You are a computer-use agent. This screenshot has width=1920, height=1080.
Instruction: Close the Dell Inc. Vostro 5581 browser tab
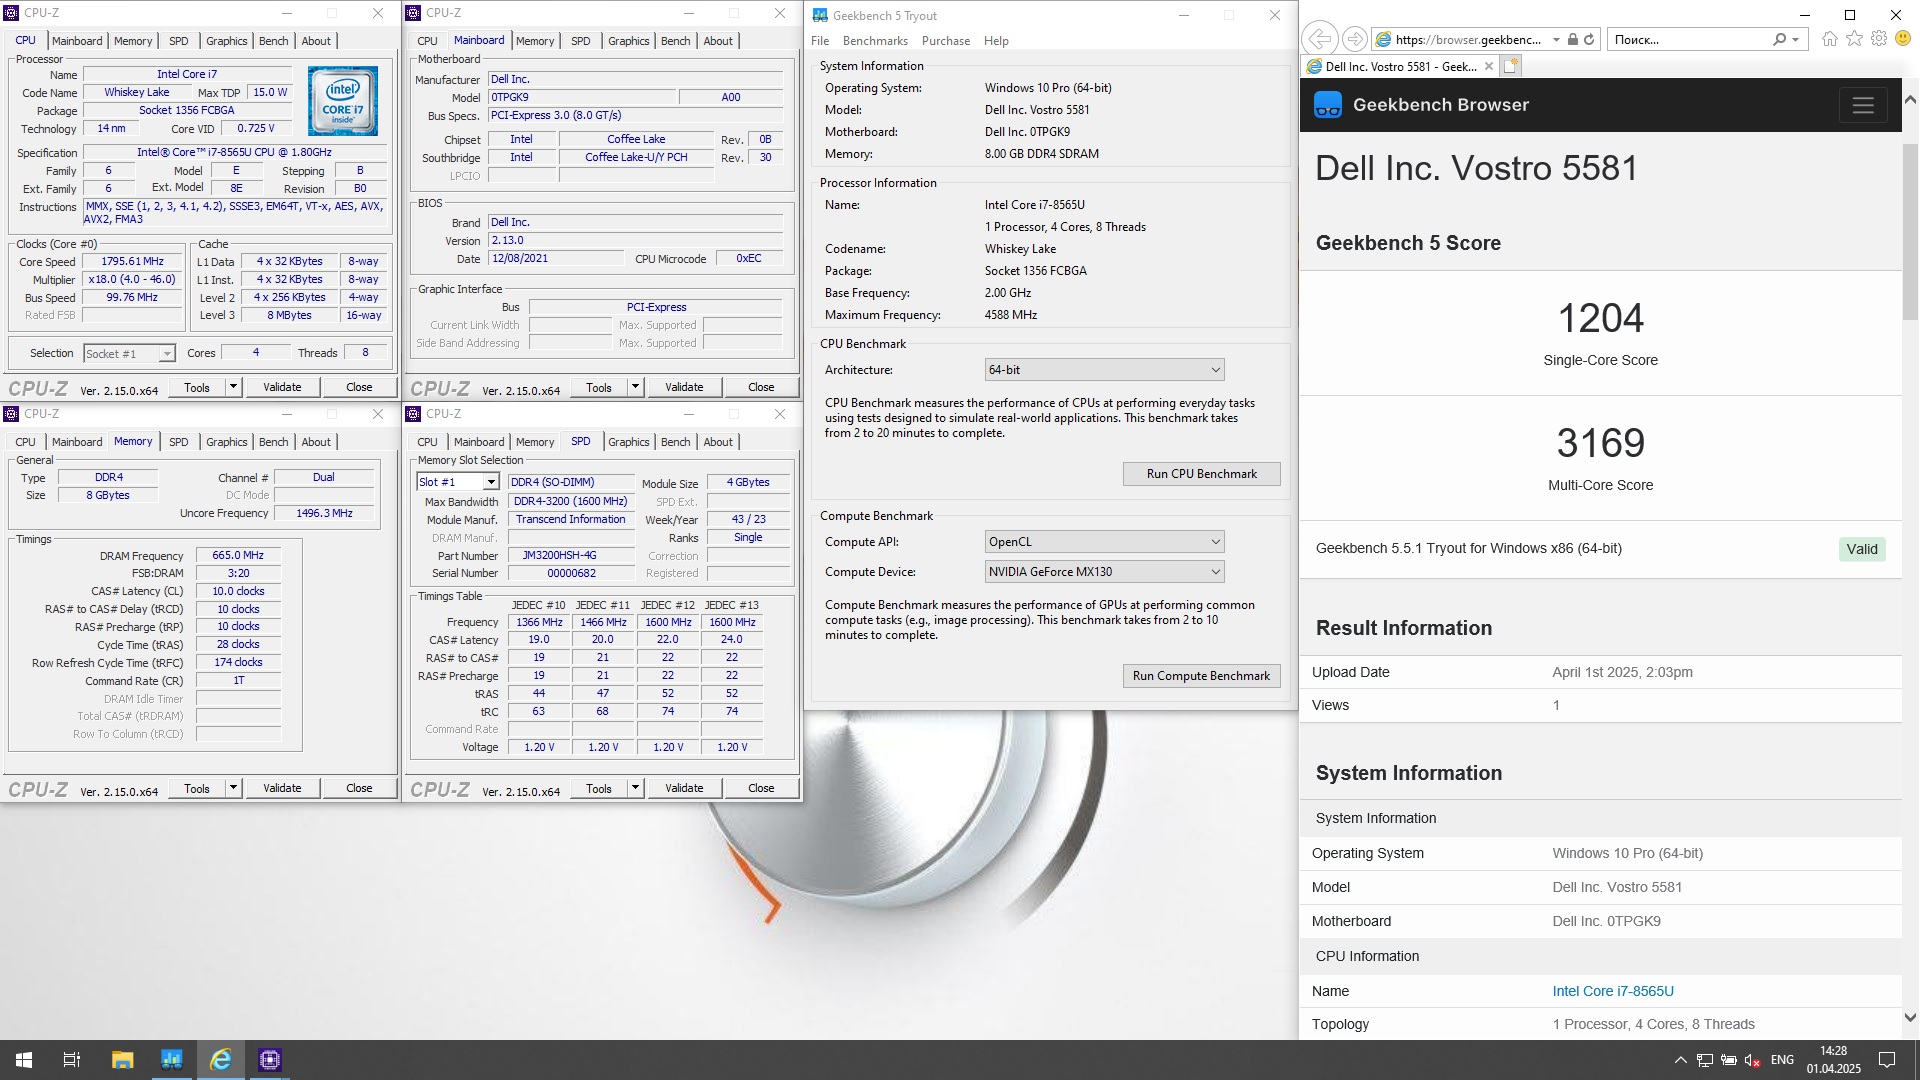(x=1488, y=66)
